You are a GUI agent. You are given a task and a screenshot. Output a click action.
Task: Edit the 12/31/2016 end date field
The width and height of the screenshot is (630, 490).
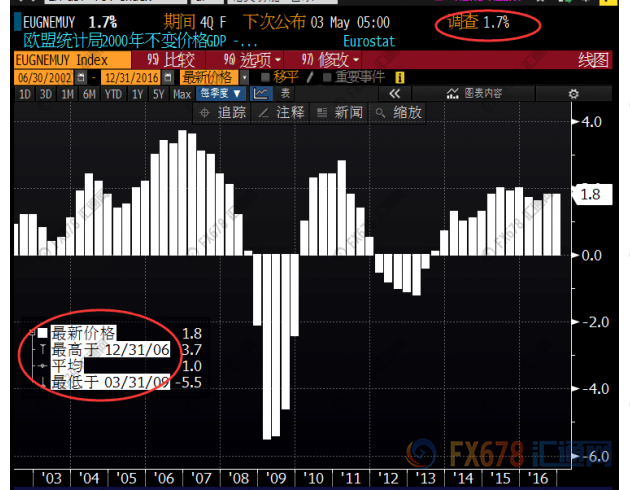click(131, 77)
